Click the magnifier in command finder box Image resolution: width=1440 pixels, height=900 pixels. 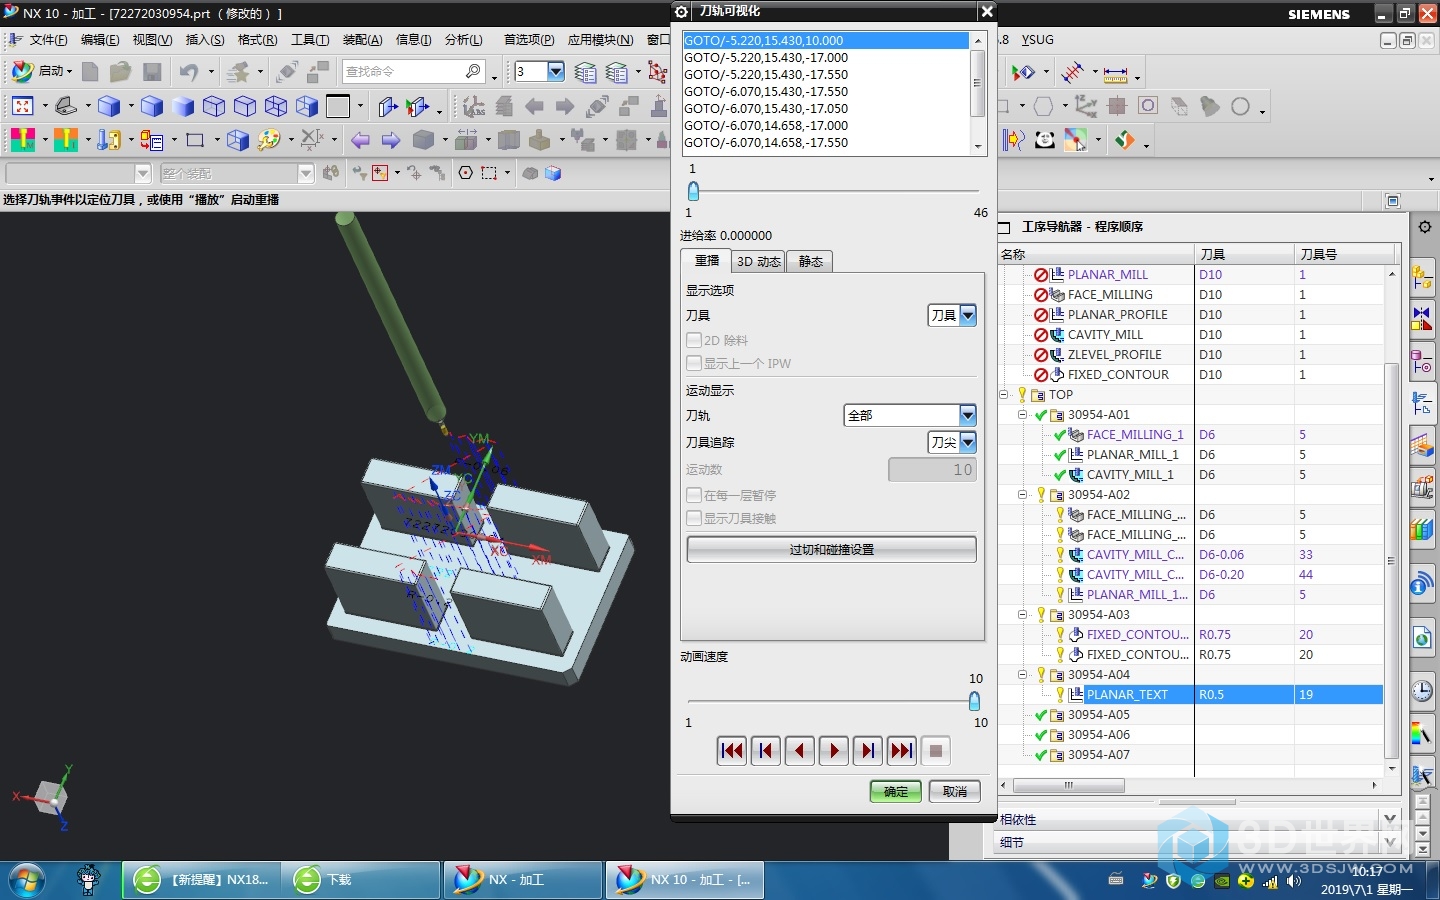pyautogui.click(x=473, y=71)
